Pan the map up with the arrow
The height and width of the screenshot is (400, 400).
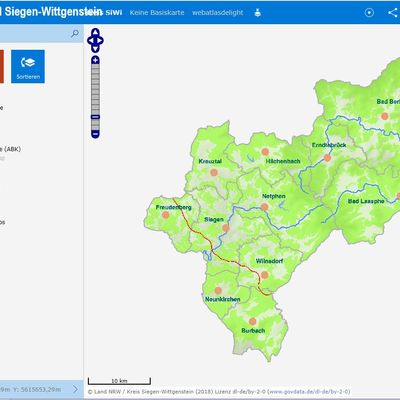point(95,32)
